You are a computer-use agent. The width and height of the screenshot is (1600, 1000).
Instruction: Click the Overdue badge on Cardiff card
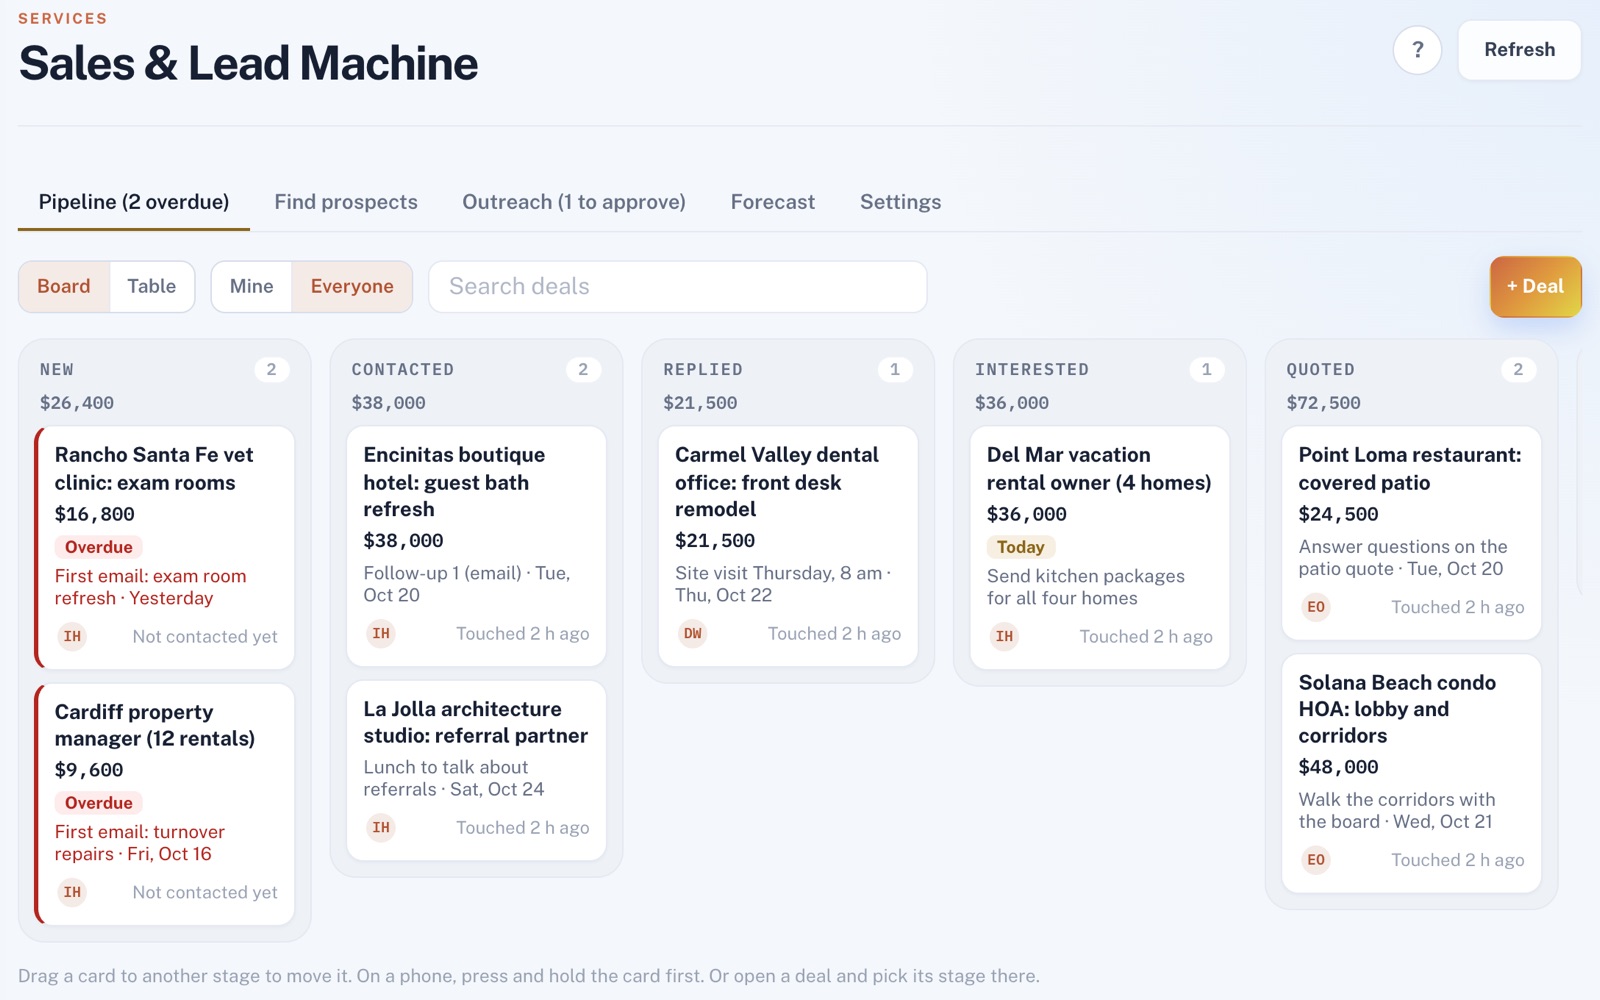[99, 803]
